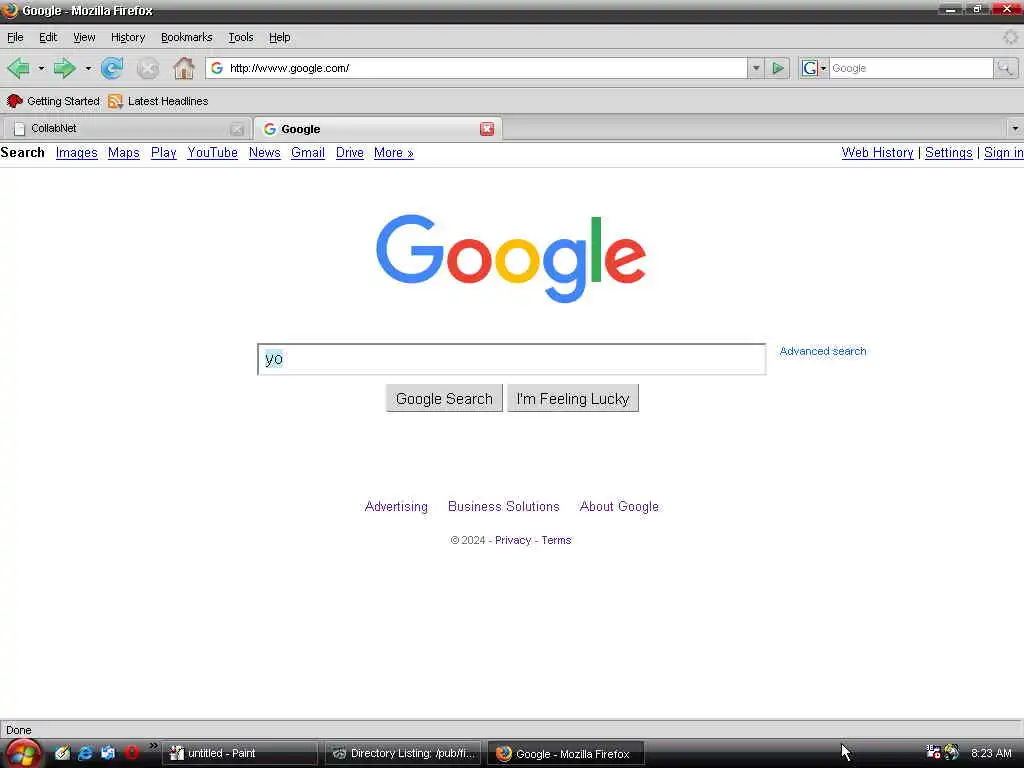Viewport: 1024px width, 768px height.
Task: Click the greyed Stop loading icon
Action: coord(148,69)
